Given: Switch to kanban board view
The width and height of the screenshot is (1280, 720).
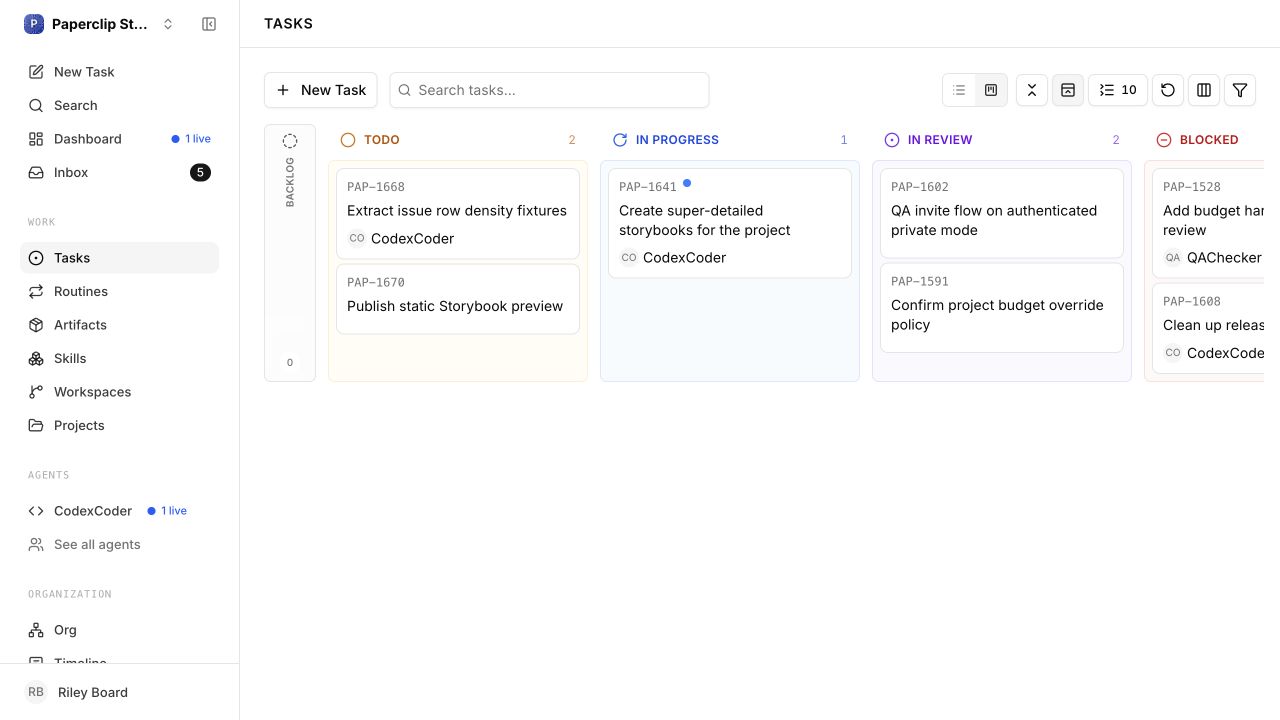Looking at the screenshot, I should (991, 90).
